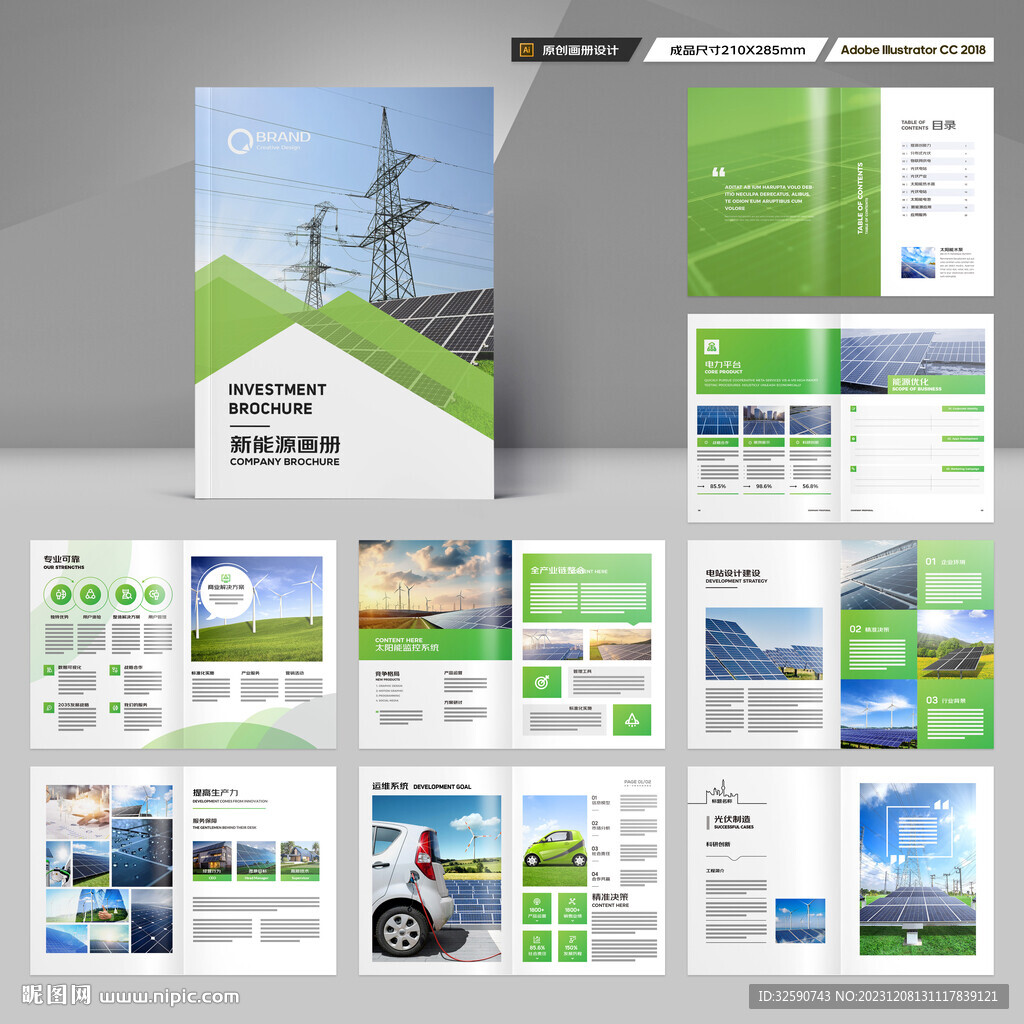Click the 运维系统 DEVELOPMENT GOAL heading
The image size is (1024, 1024).
[422, 786]
